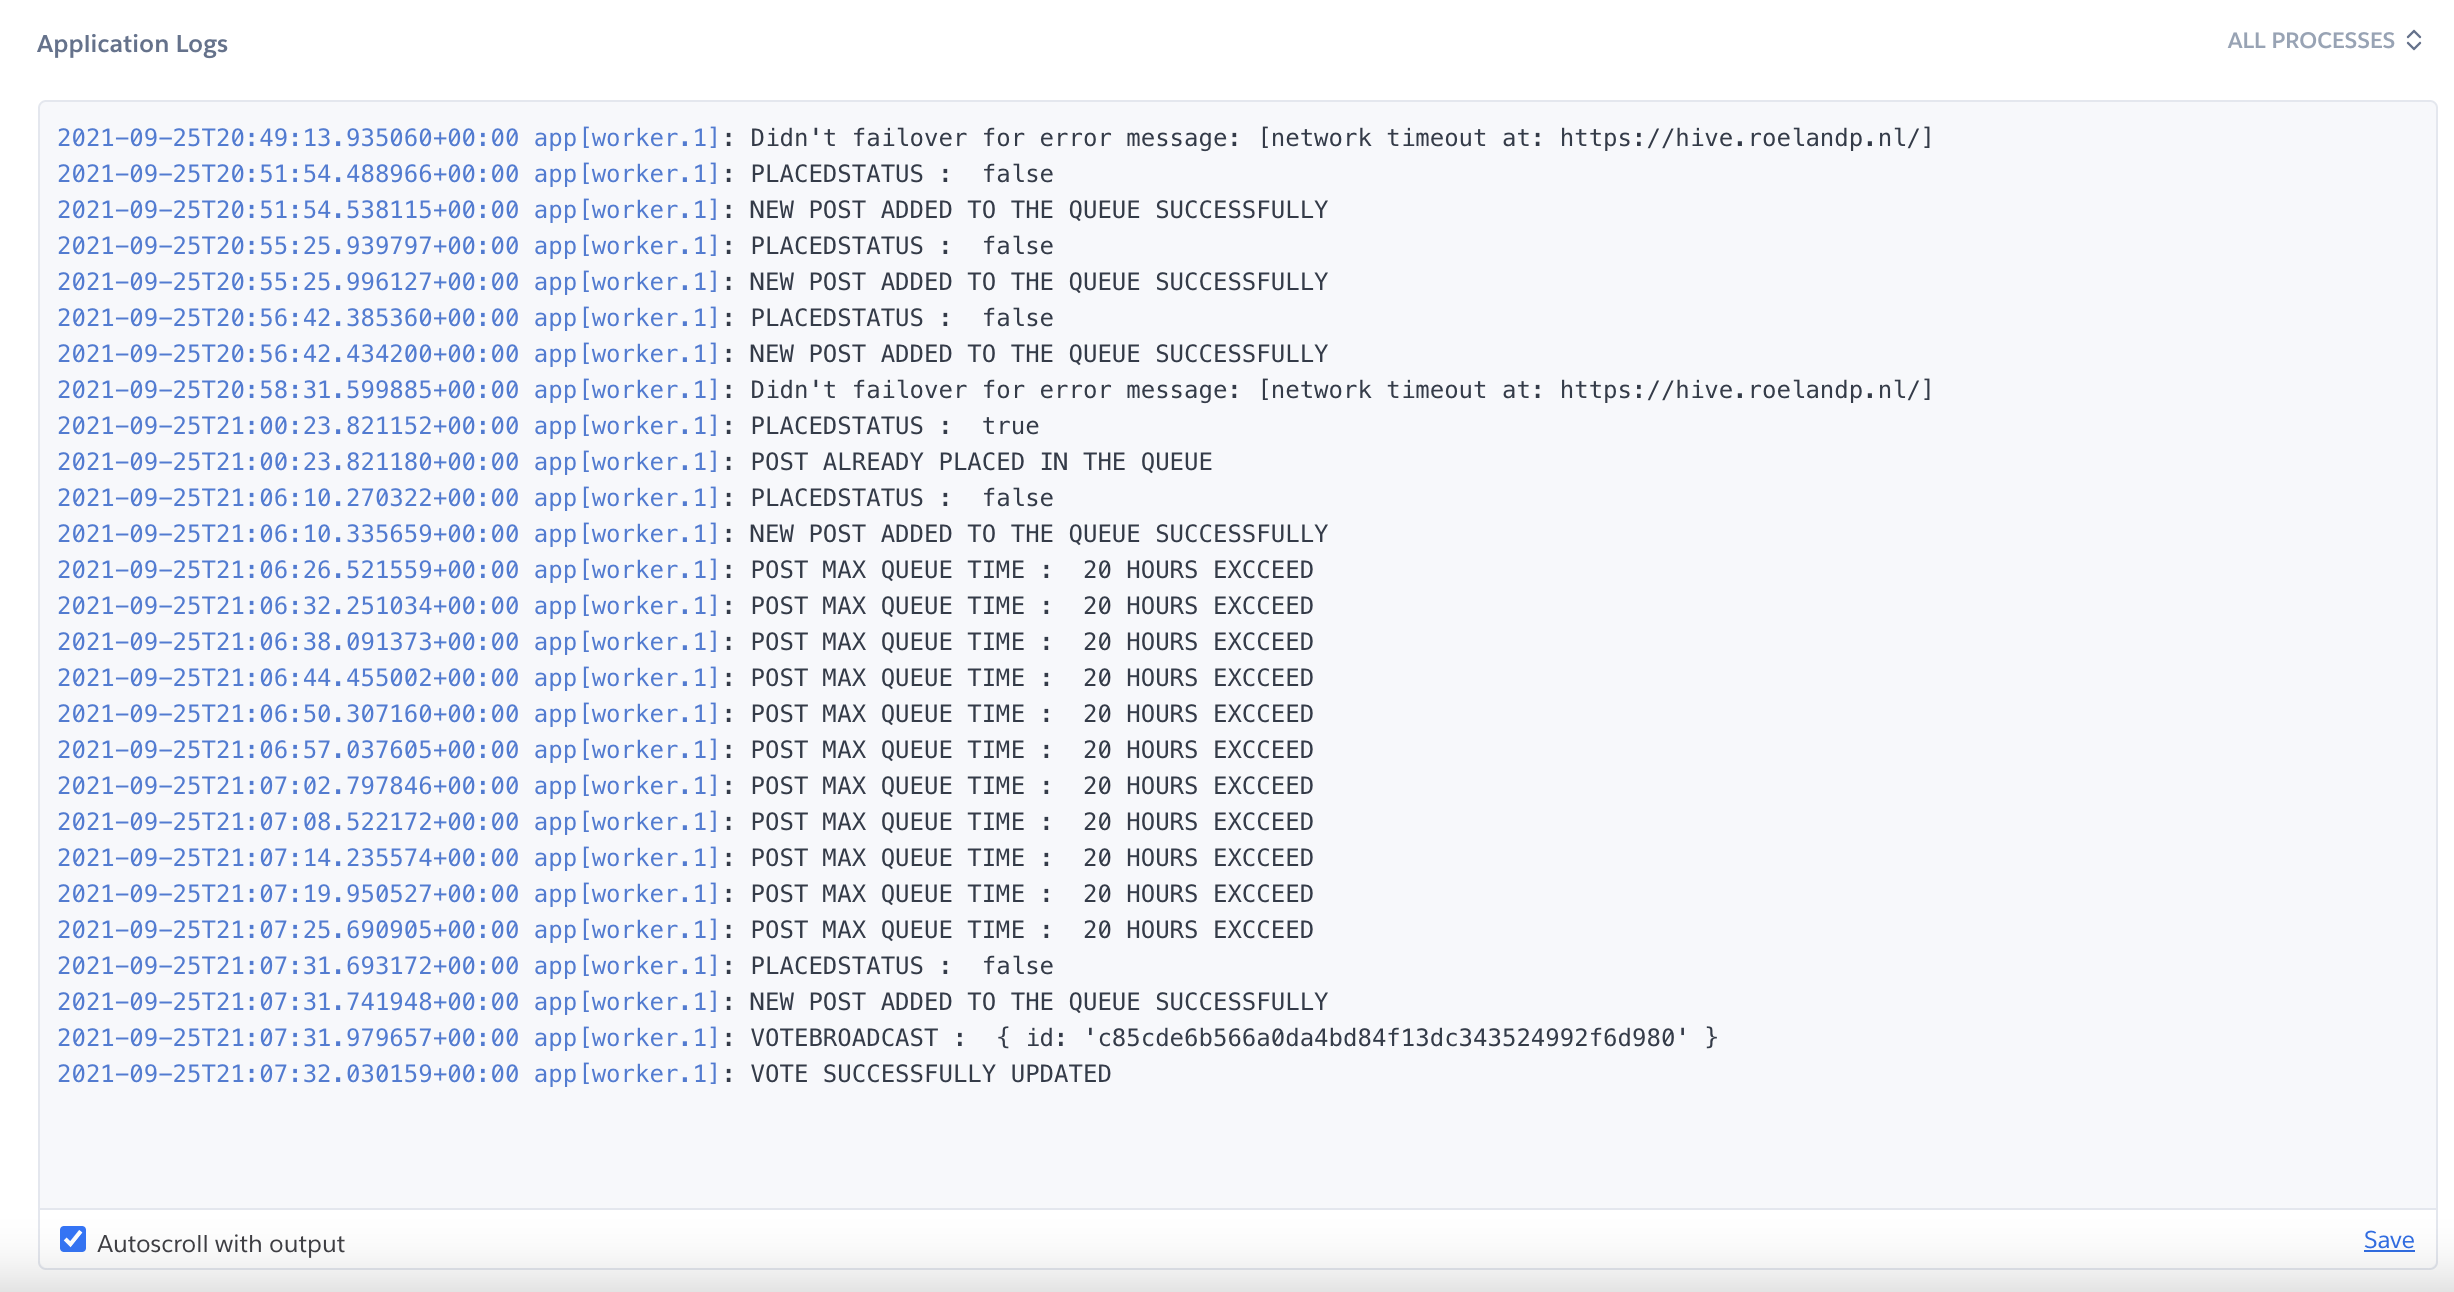Screen dimensions: 2454x1292
Task: Select POST MAX QUEUE TIME line at 21:07:08.522172
Action: click(x=685, y=822)
